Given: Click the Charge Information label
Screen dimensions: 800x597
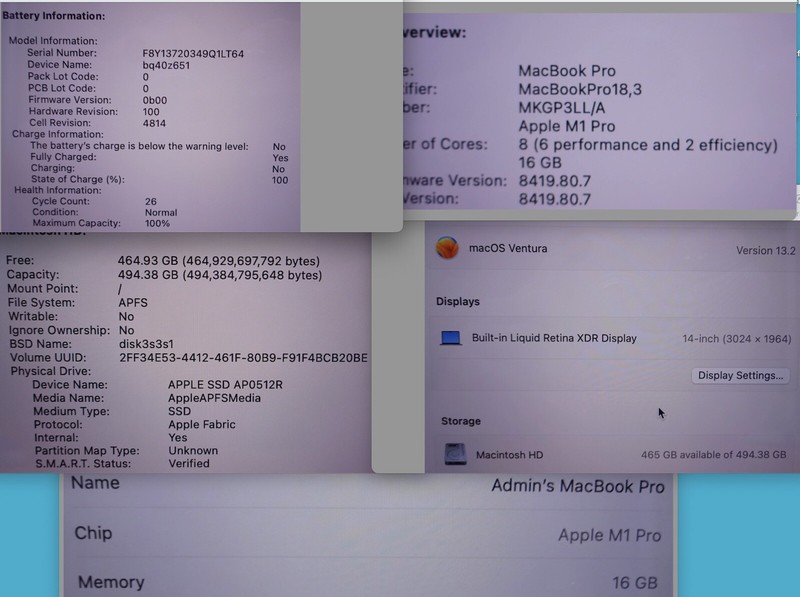Looking at the screenshot, I should (x=58, y=134).
